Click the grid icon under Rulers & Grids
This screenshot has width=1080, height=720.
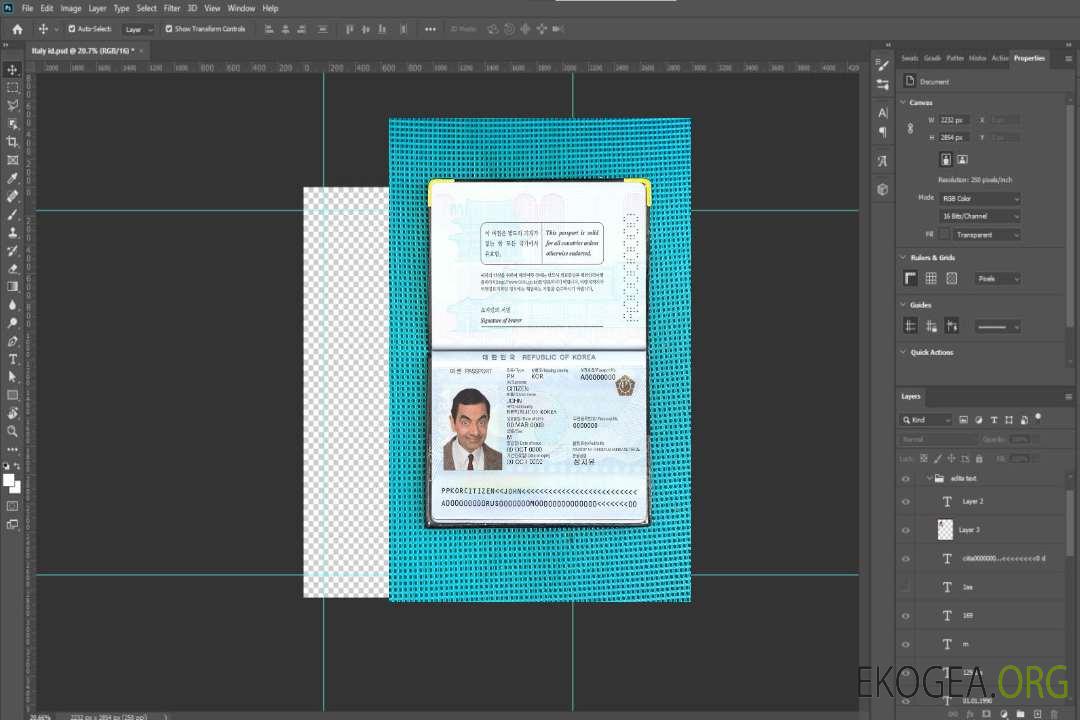click(931, 279)
